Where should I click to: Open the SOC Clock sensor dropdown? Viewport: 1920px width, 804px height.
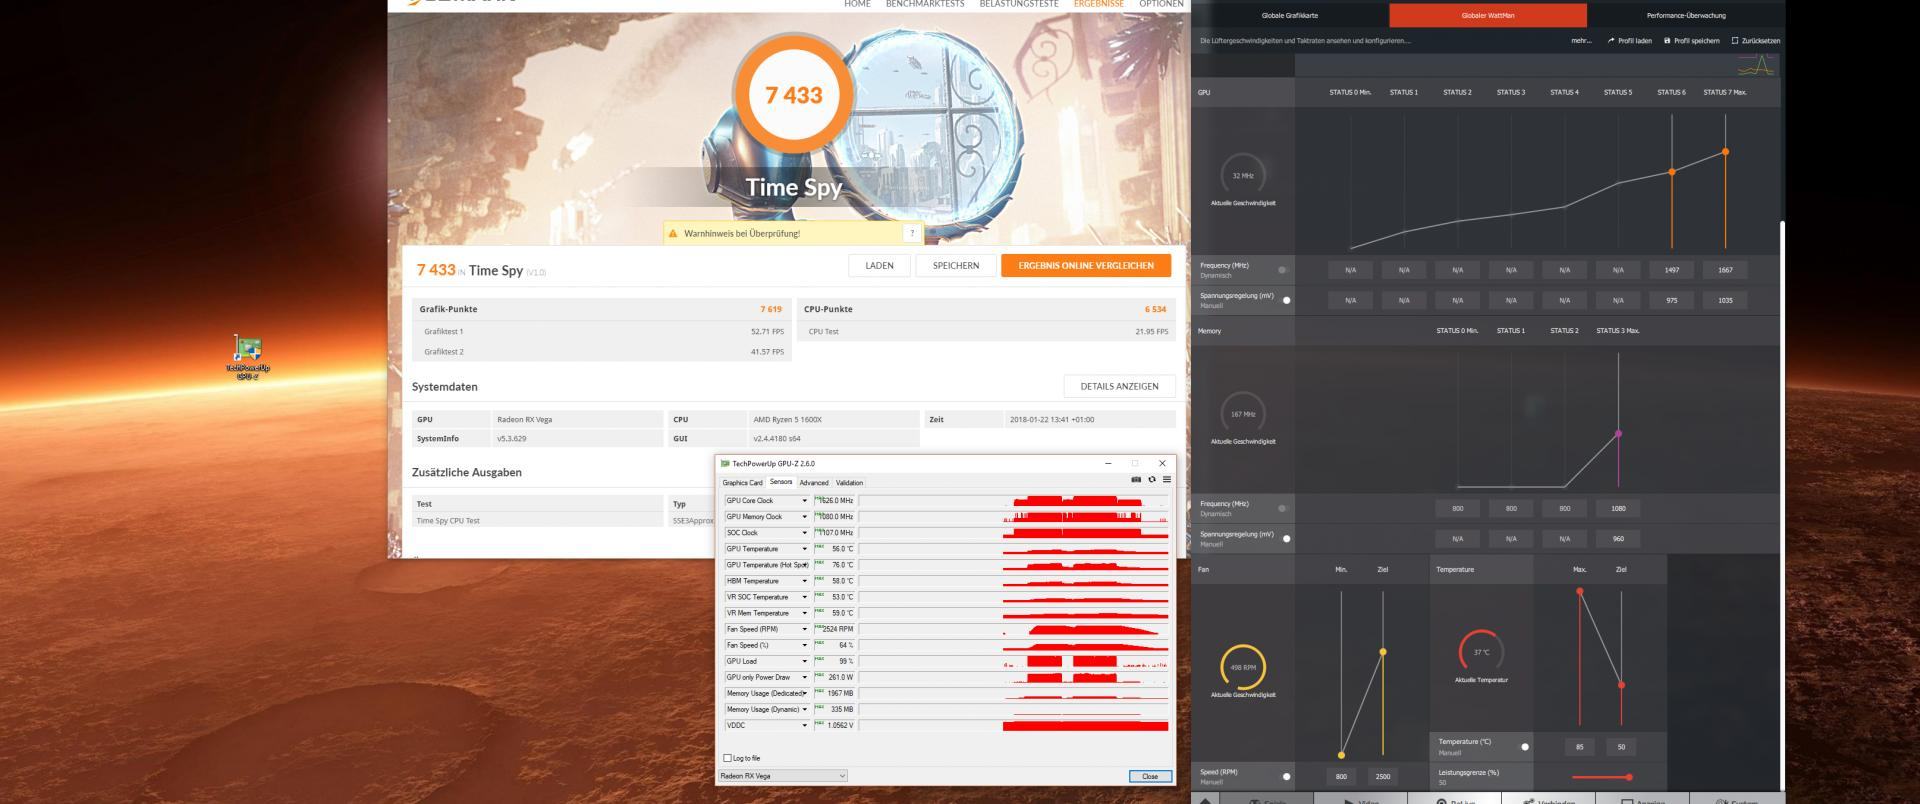pyautogui.click(x=804, y=533)
